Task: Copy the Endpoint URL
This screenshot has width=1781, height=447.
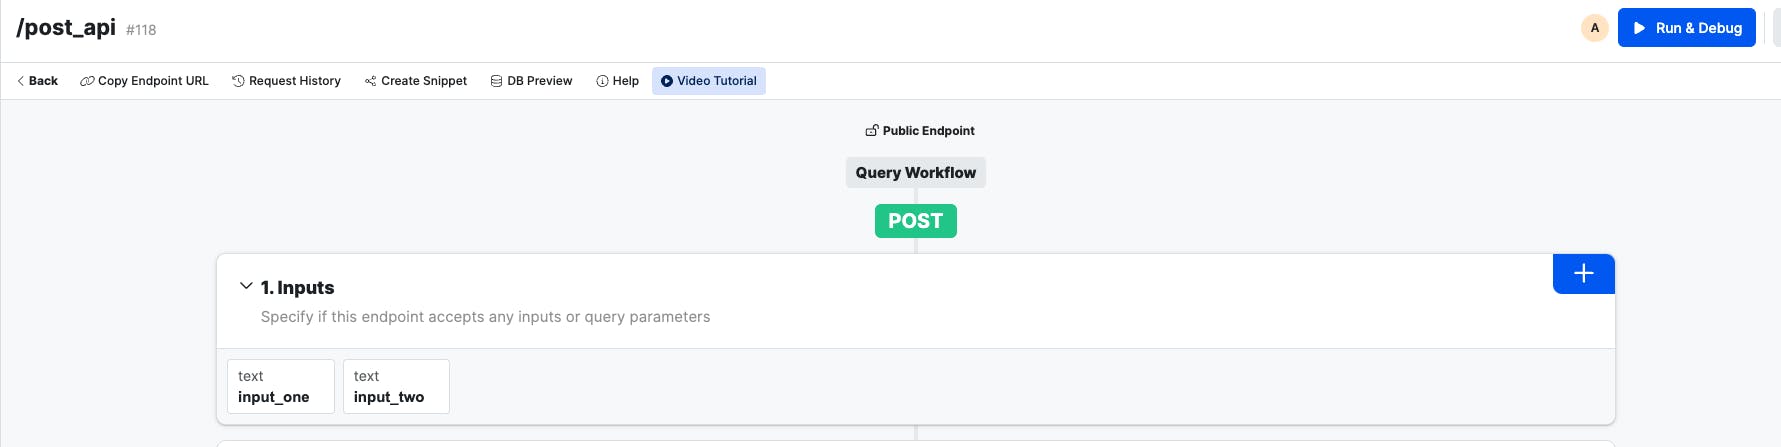Action: click(144, 81)
